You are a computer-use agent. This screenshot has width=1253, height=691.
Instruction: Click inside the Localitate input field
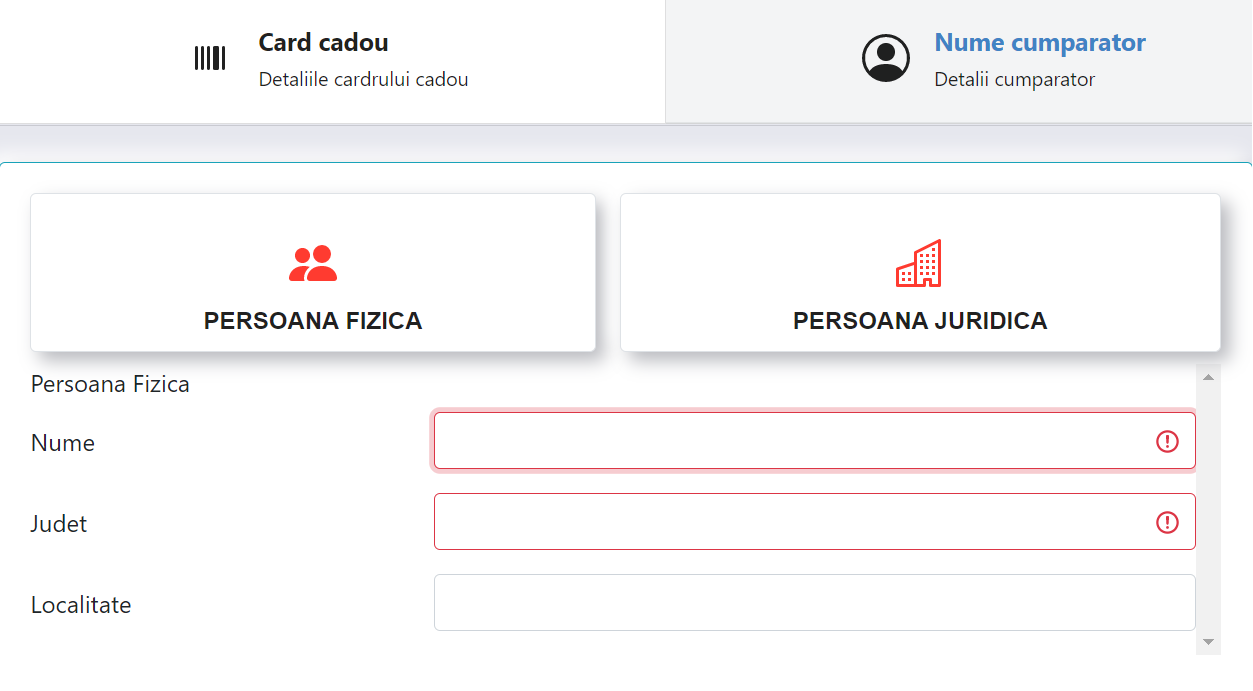815,602
